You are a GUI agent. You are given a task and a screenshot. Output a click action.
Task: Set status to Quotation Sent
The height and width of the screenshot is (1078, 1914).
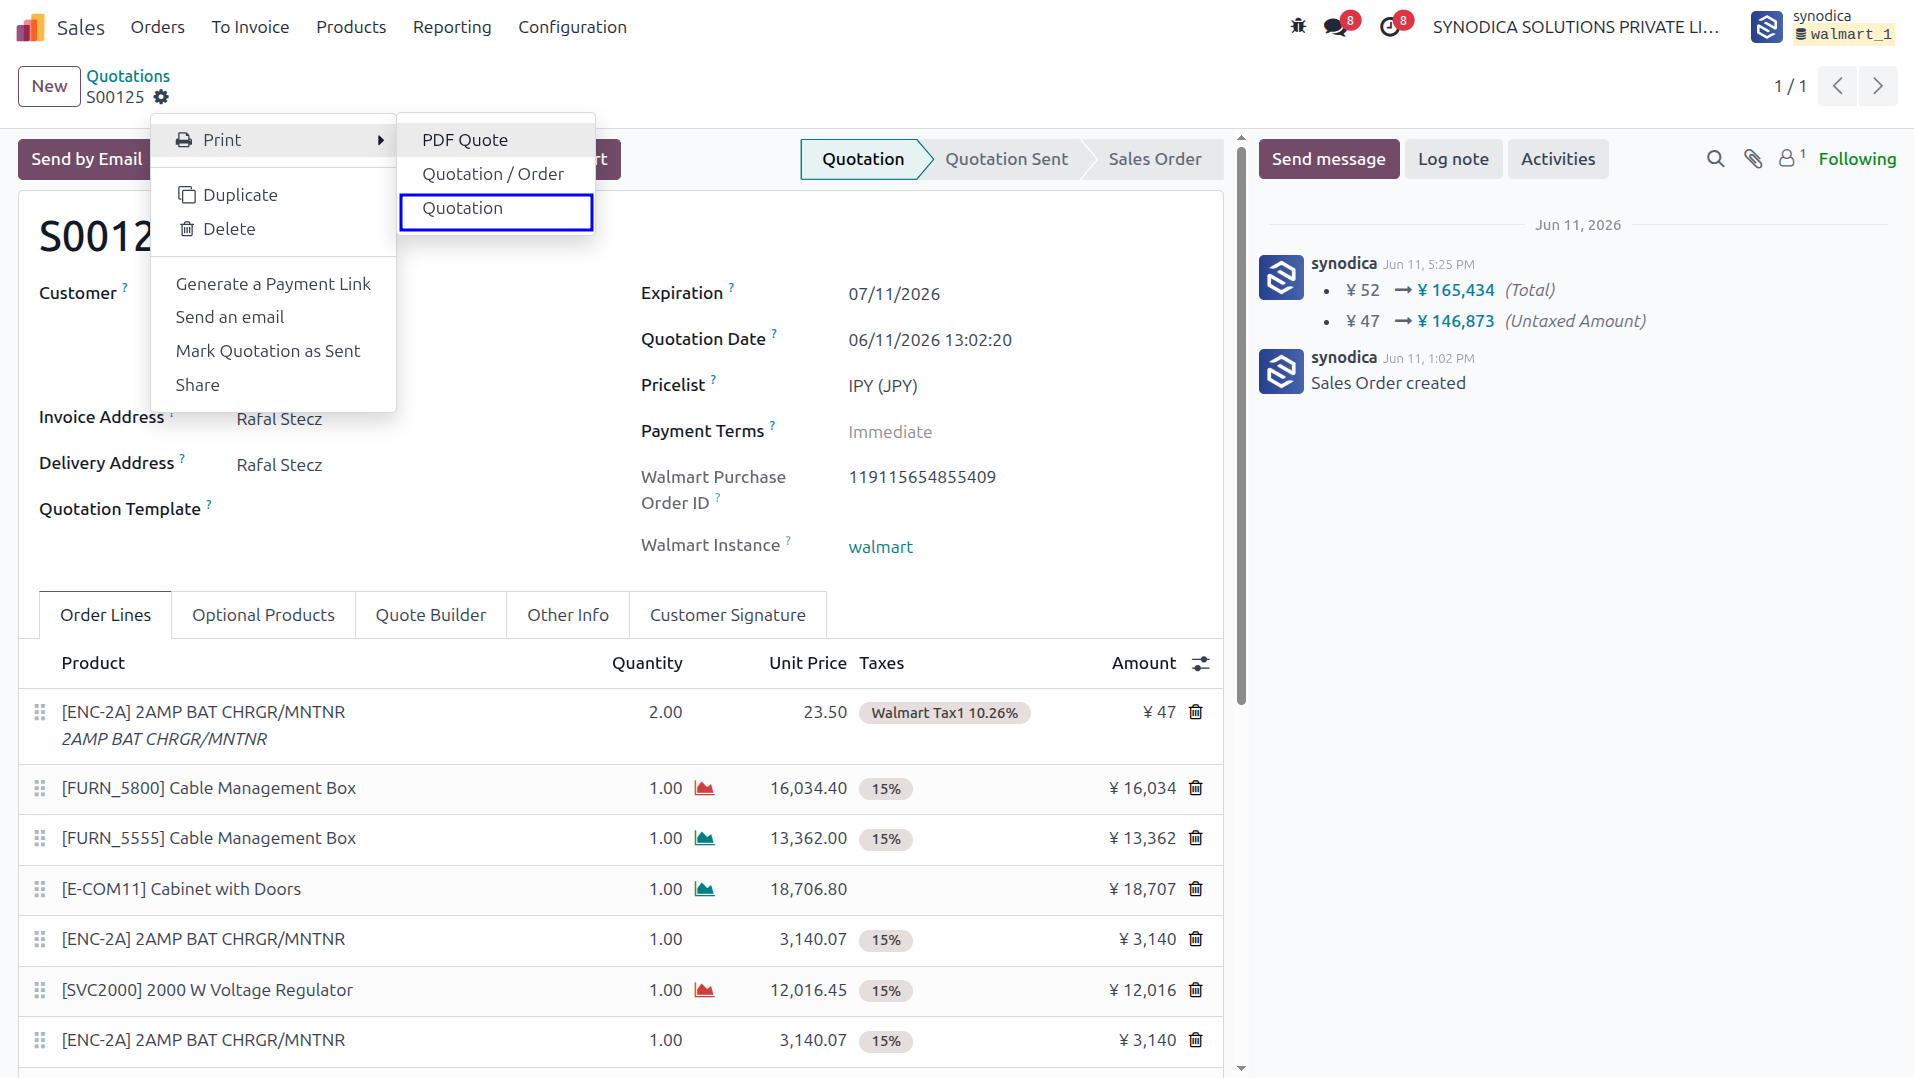tap(1006, 159)
